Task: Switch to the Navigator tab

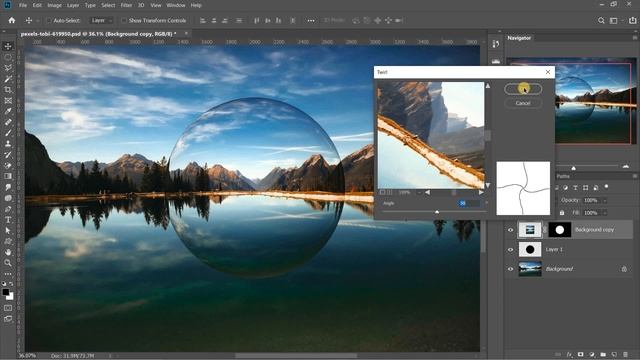Action: tap(519, 38)
